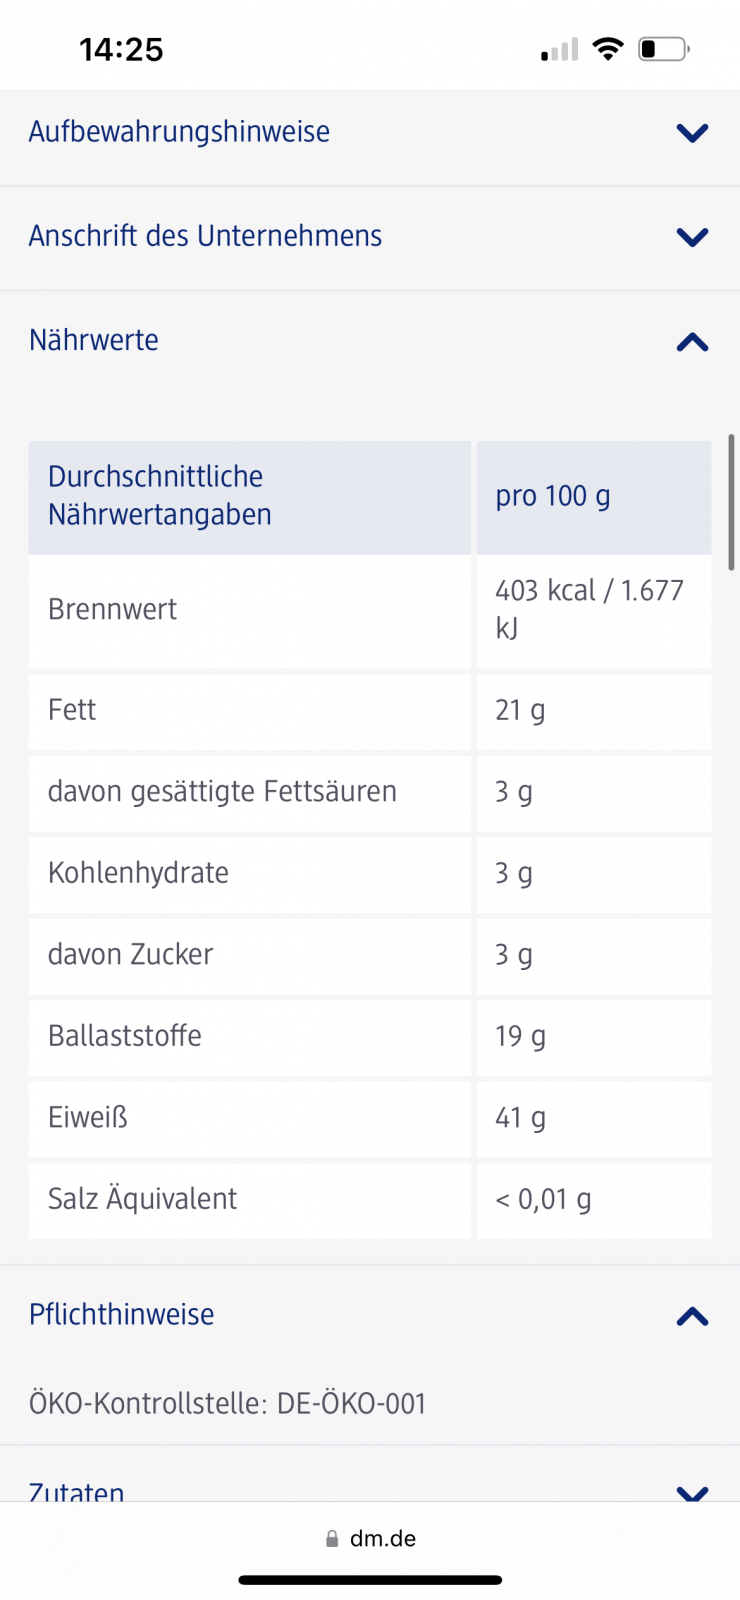The width and height of the screenshot is (740, 1600).
Task: Tap the 14:25 clock in status bar
Action: (121, 49)
